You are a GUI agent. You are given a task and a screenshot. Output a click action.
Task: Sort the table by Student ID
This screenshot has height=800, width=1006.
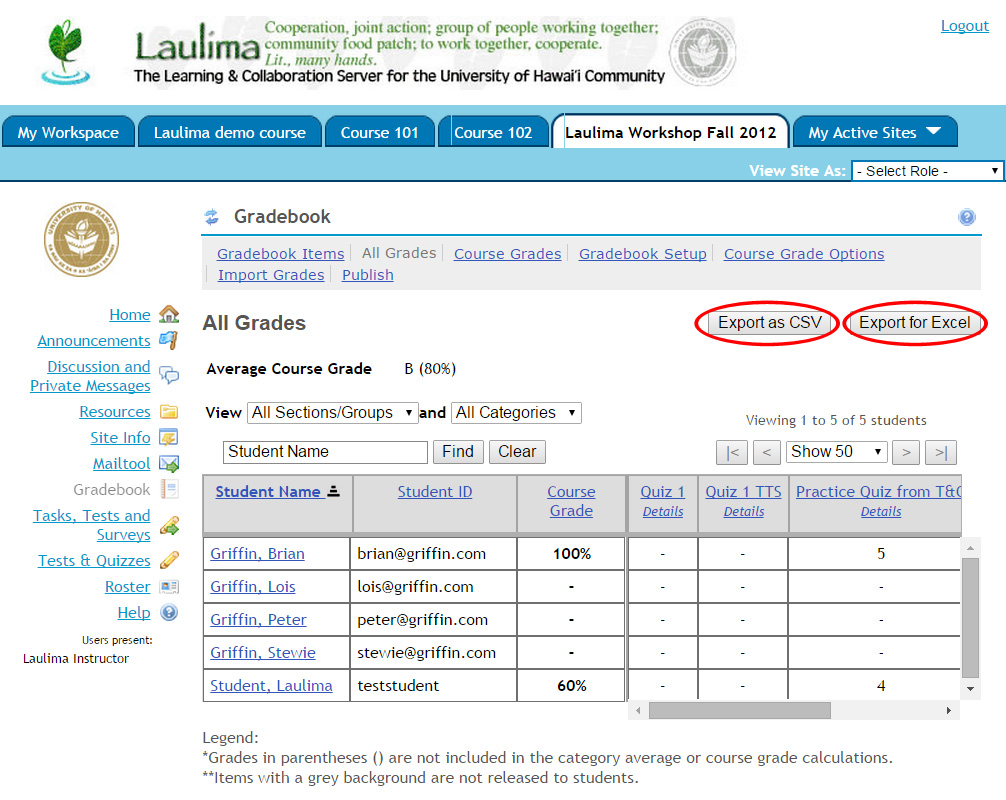click(x=435, y=491)
